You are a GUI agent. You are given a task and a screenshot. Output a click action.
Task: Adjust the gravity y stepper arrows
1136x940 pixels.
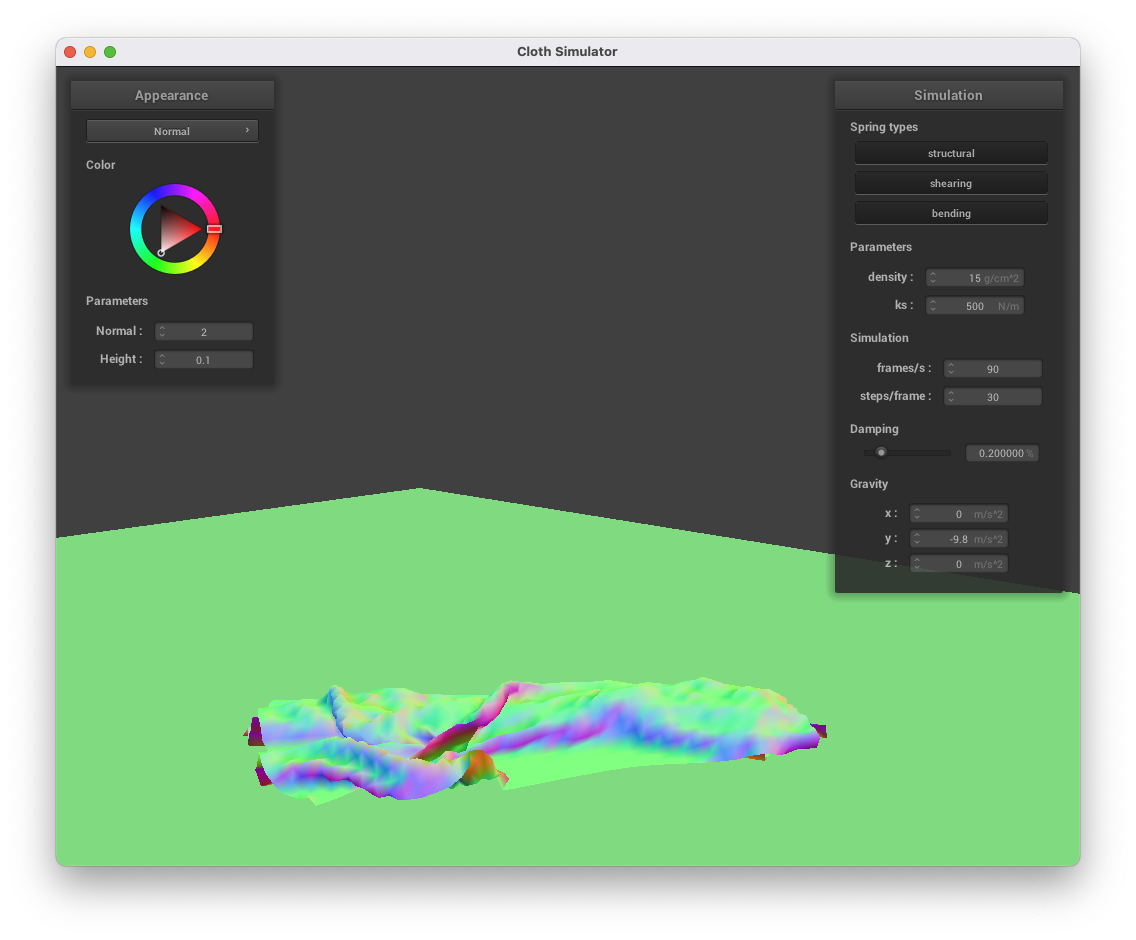point(917,539)
